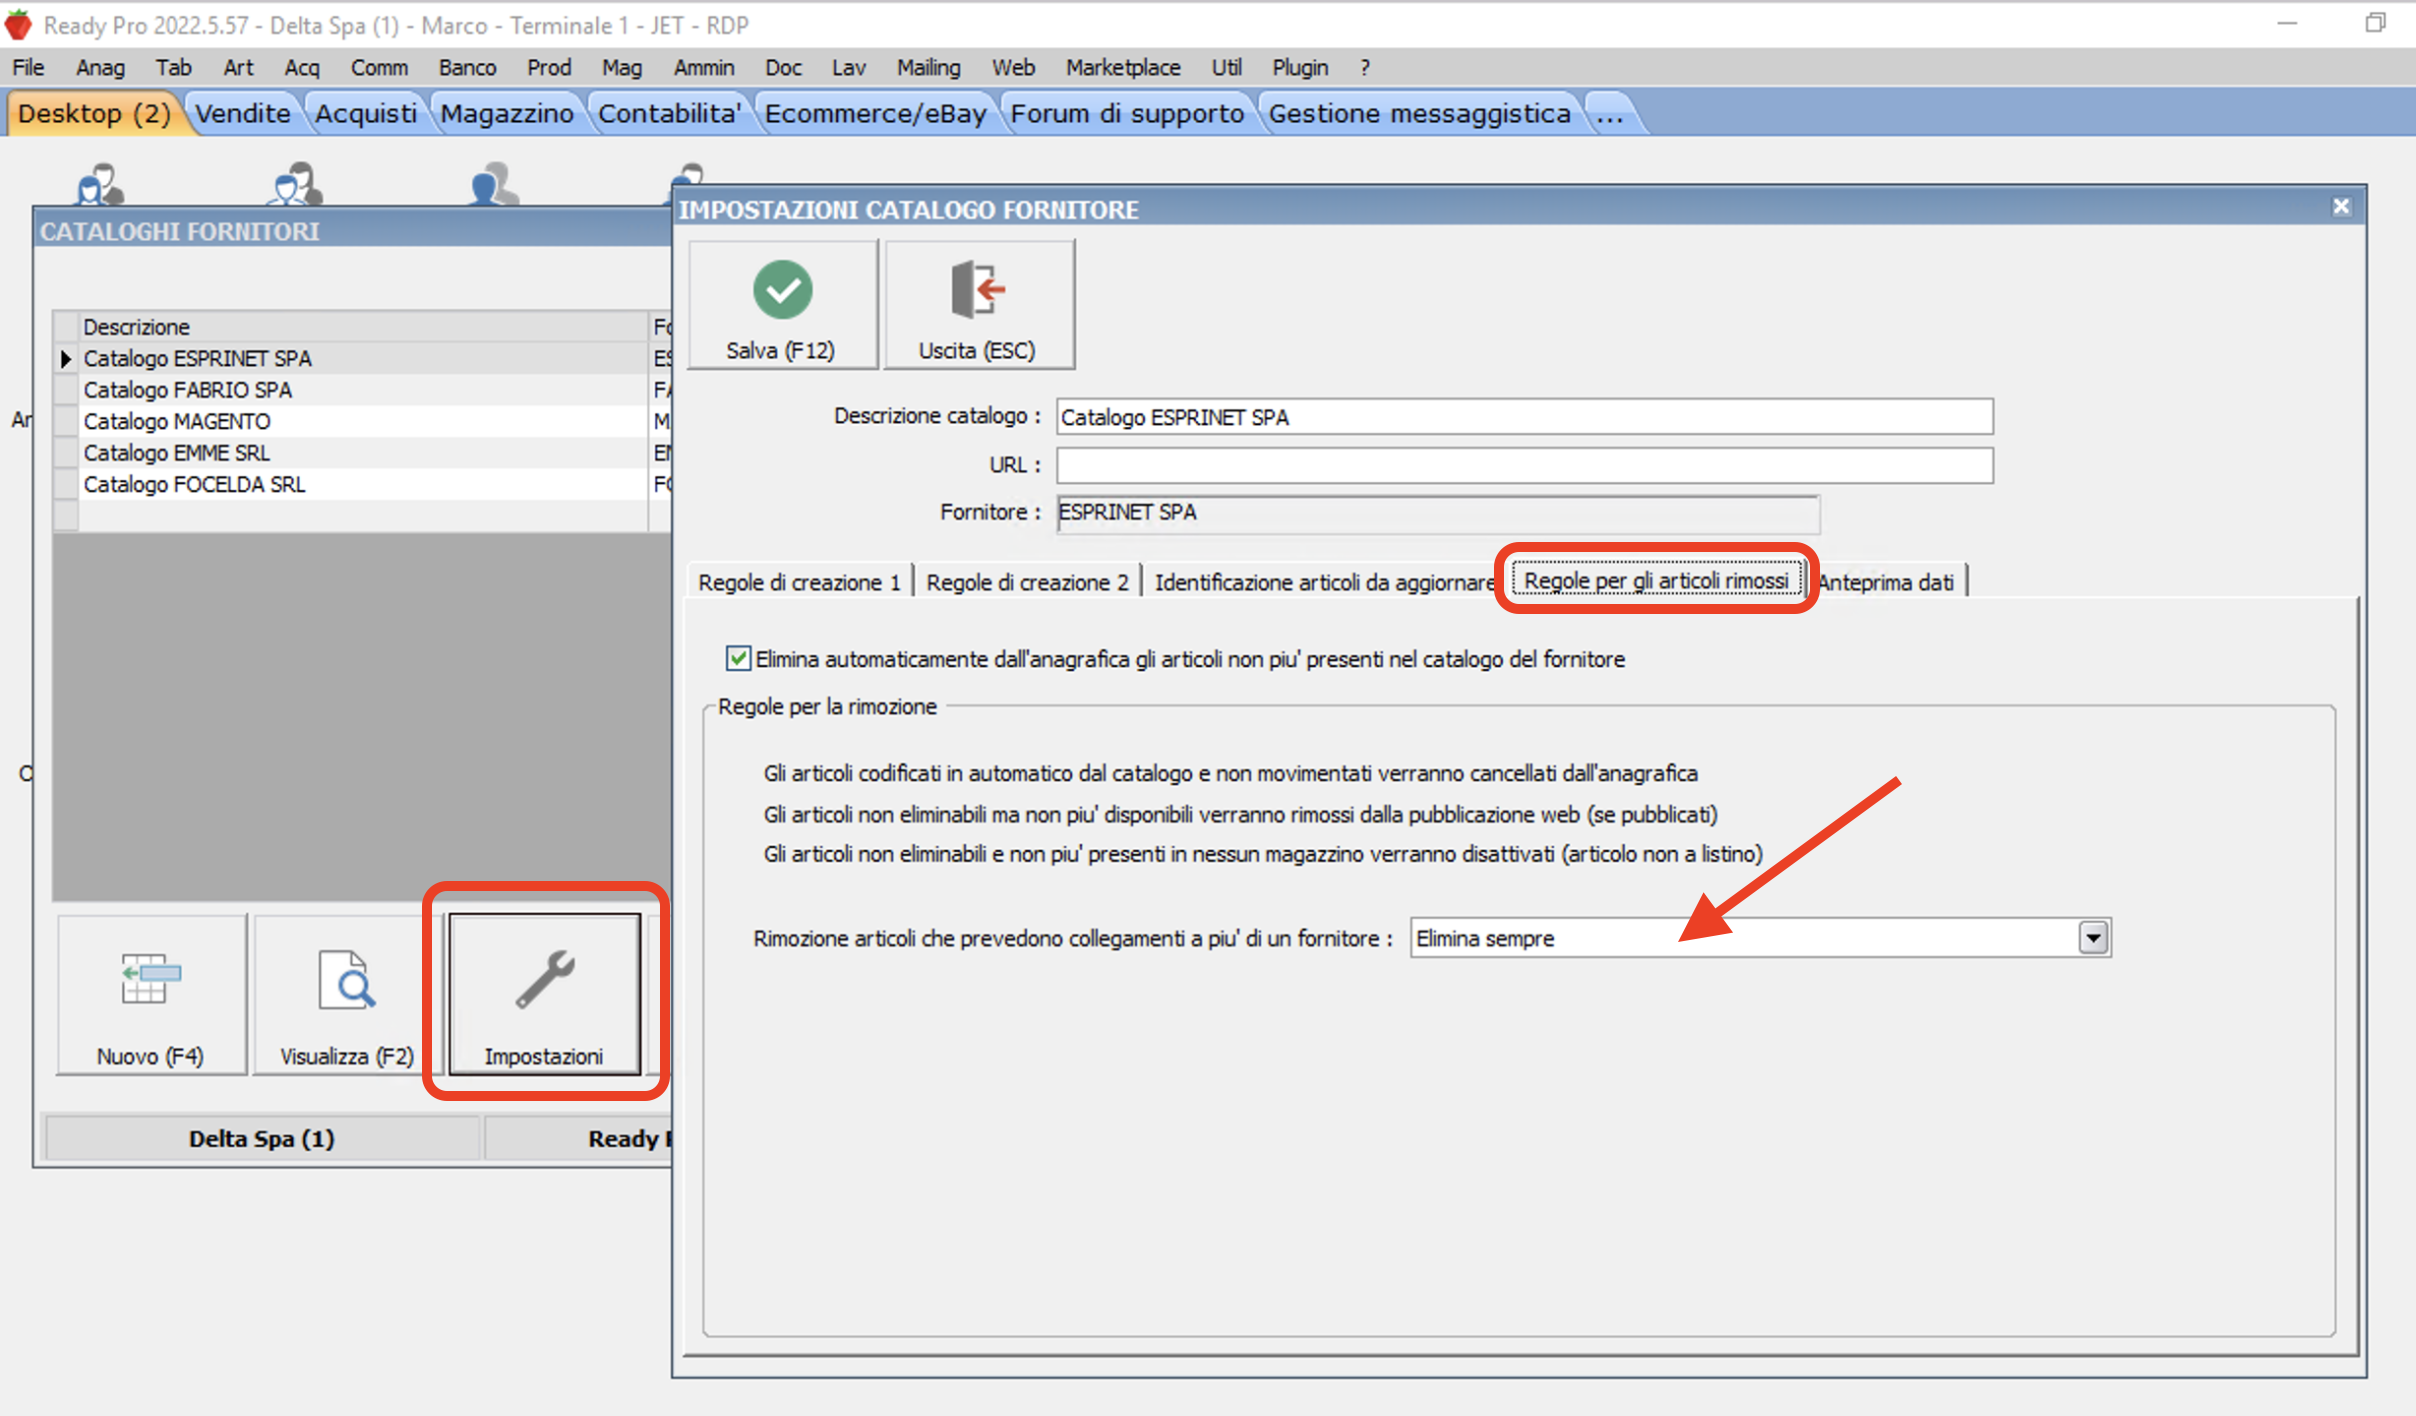Open the Tab menu

pyautogui.click(x=173, y=67)
